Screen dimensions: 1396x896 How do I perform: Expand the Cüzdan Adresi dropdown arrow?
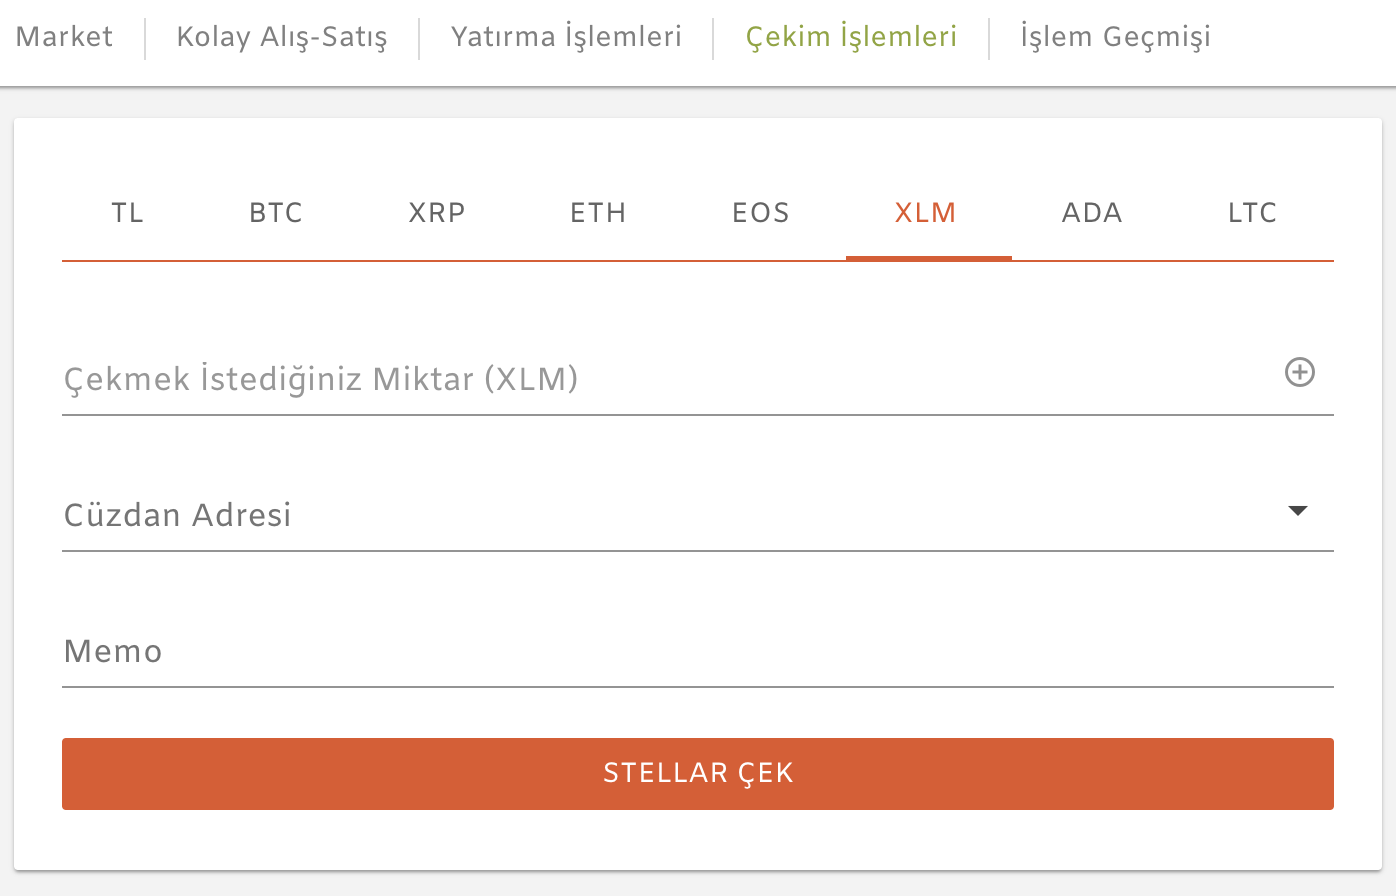point(1298,511)
